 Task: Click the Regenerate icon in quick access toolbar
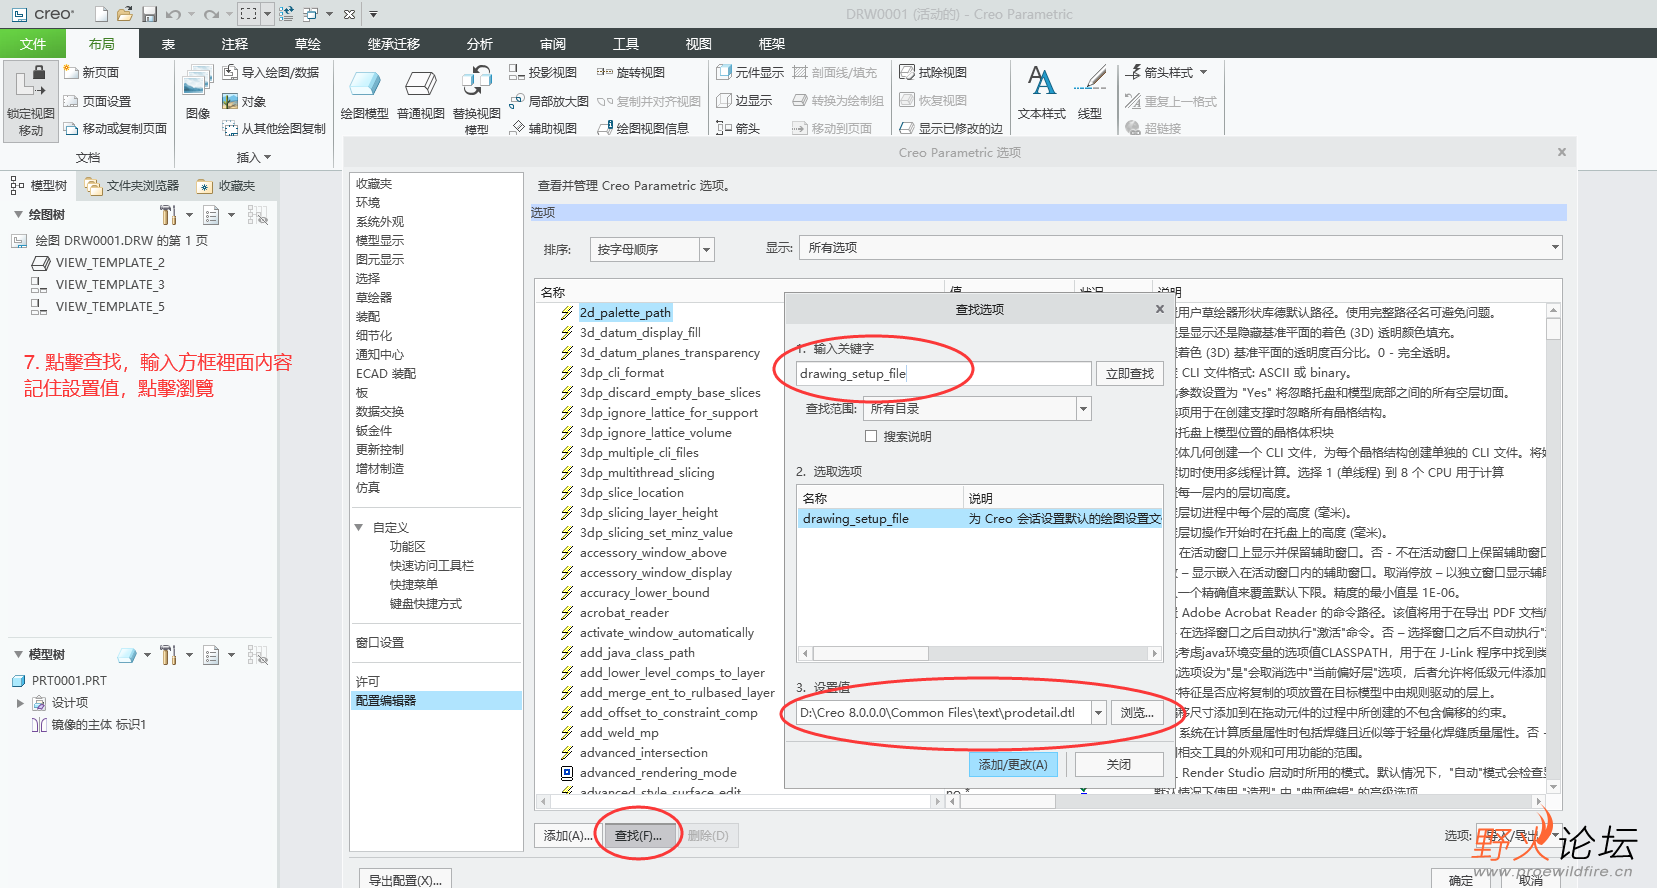[x=287, y=14]
